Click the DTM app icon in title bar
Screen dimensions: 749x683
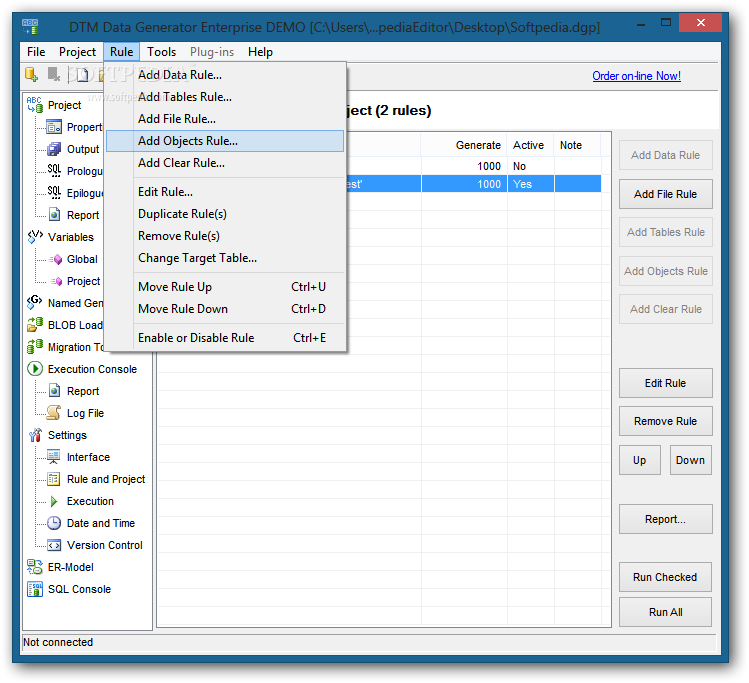pos(30,27)
